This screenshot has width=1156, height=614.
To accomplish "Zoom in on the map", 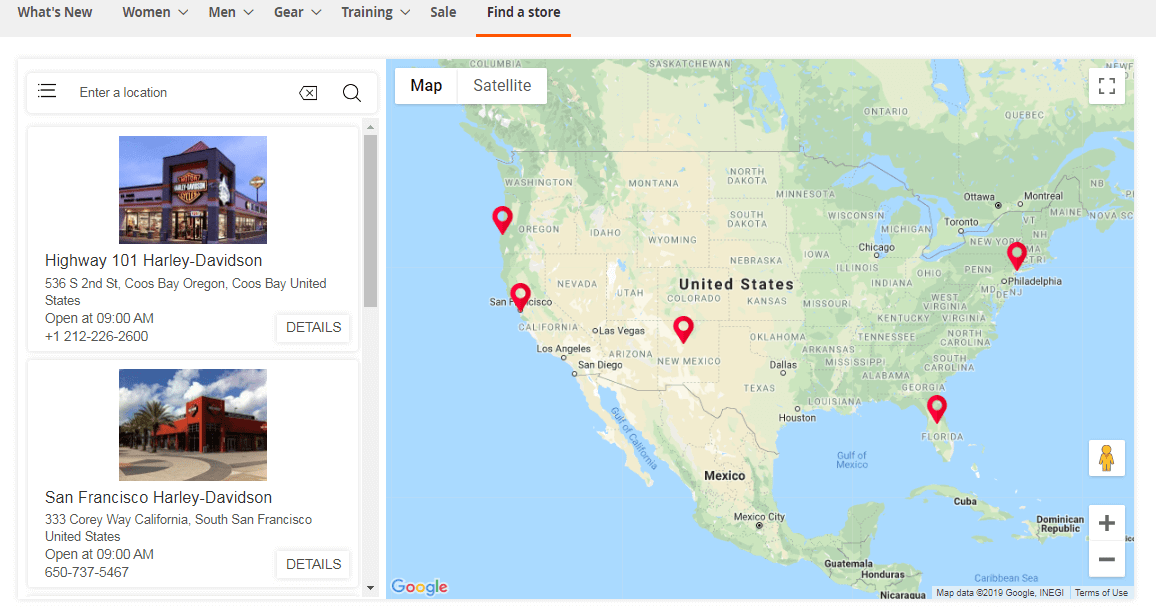I will click(x=1106, y=523).
